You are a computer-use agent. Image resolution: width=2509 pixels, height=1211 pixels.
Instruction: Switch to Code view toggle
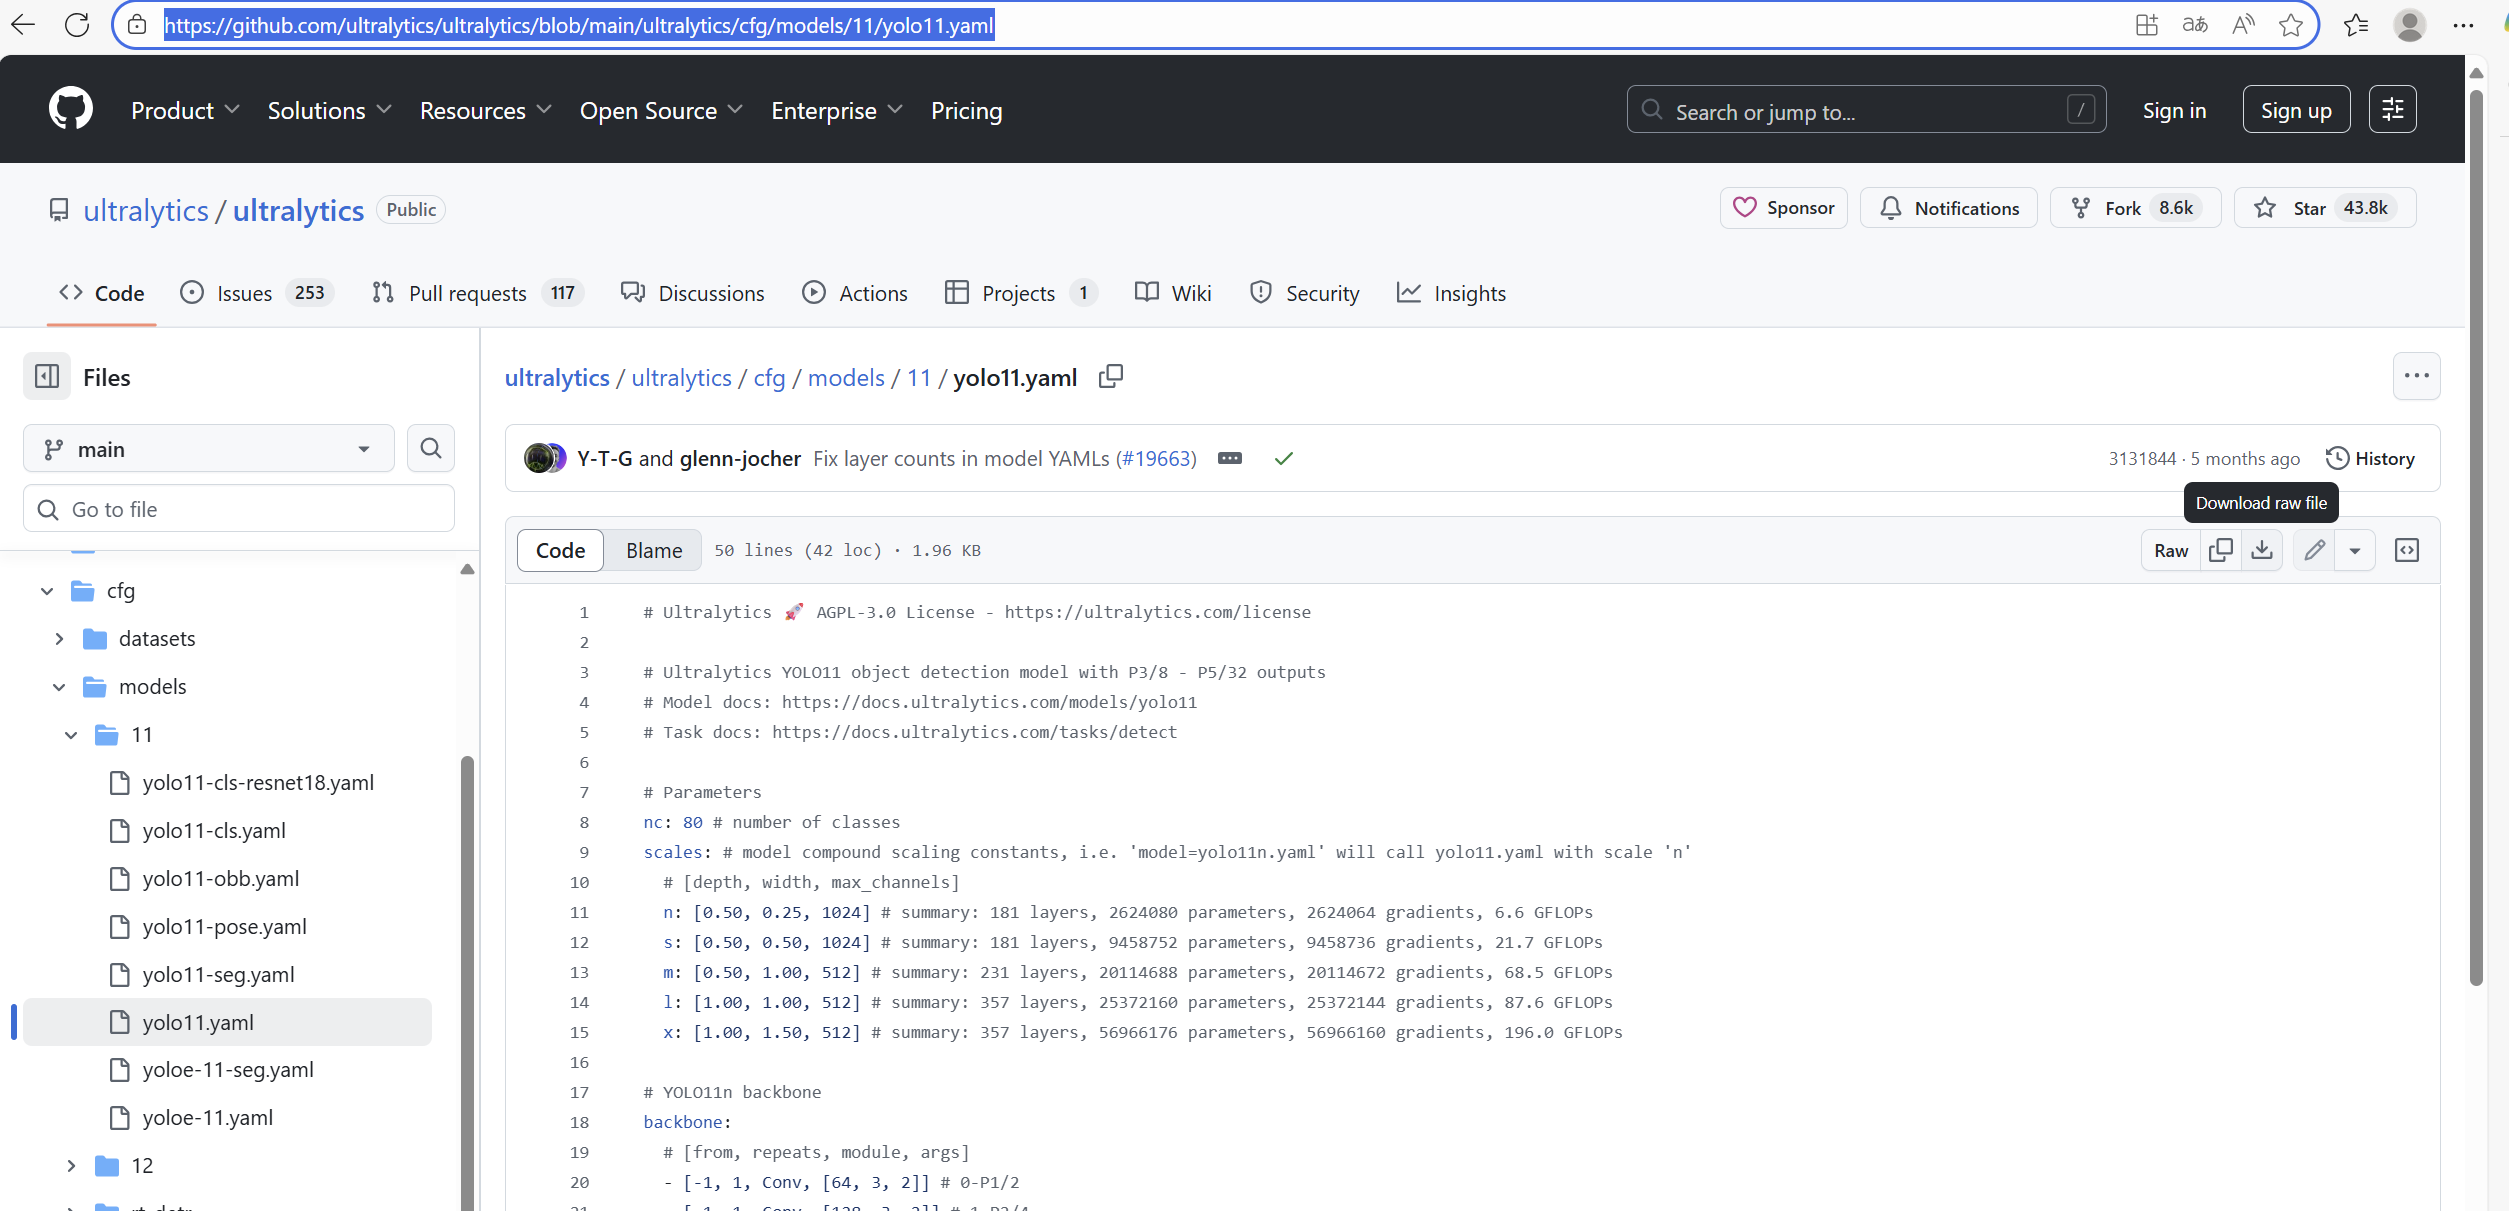(560, 550)
